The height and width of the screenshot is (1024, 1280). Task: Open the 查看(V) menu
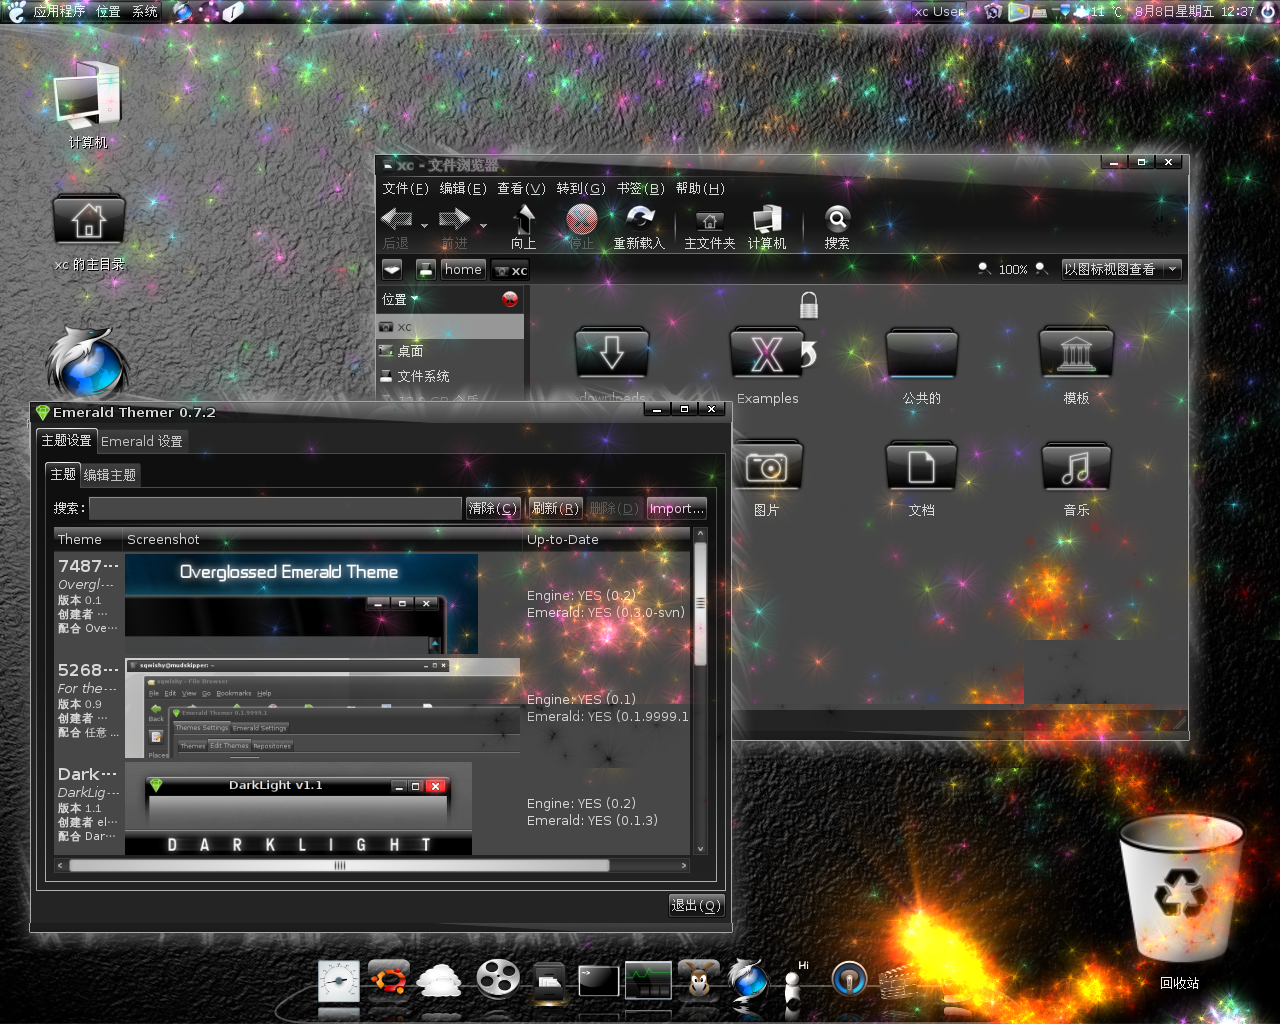pyautogui.click(x=521, y=188)
